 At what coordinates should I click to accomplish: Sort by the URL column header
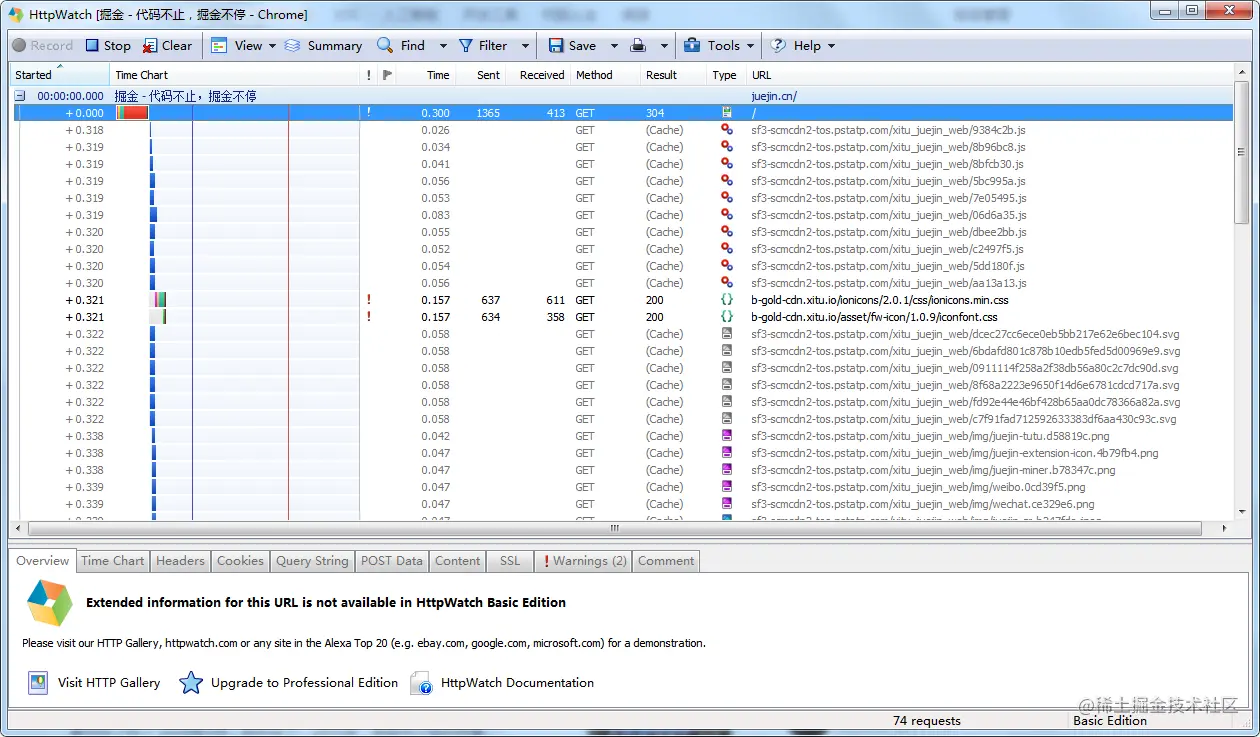(990, 75)
